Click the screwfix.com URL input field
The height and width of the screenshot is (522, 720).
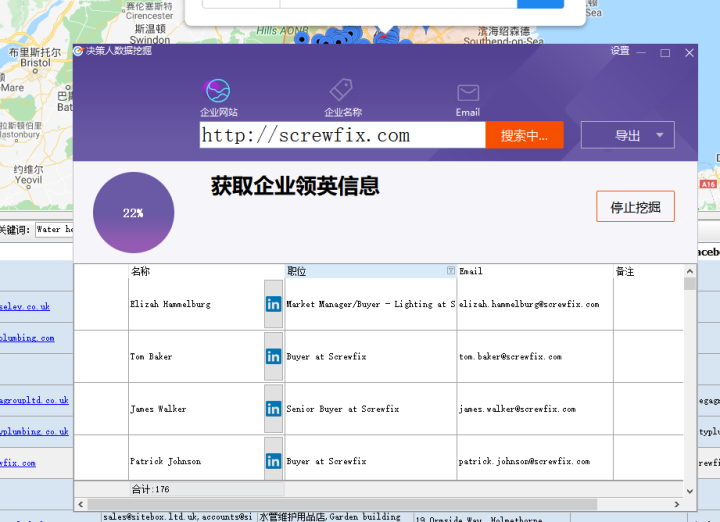pos(342,135)
